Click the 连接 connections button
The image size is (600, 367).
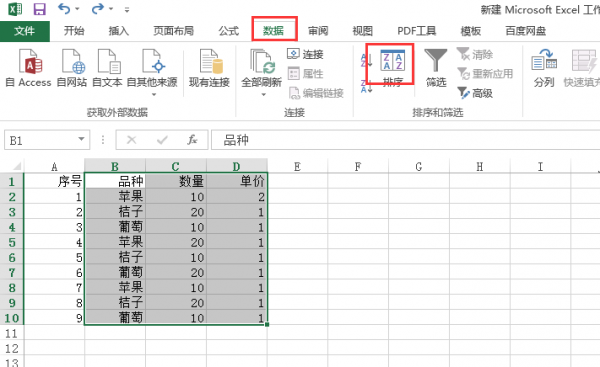click(305, 54)
